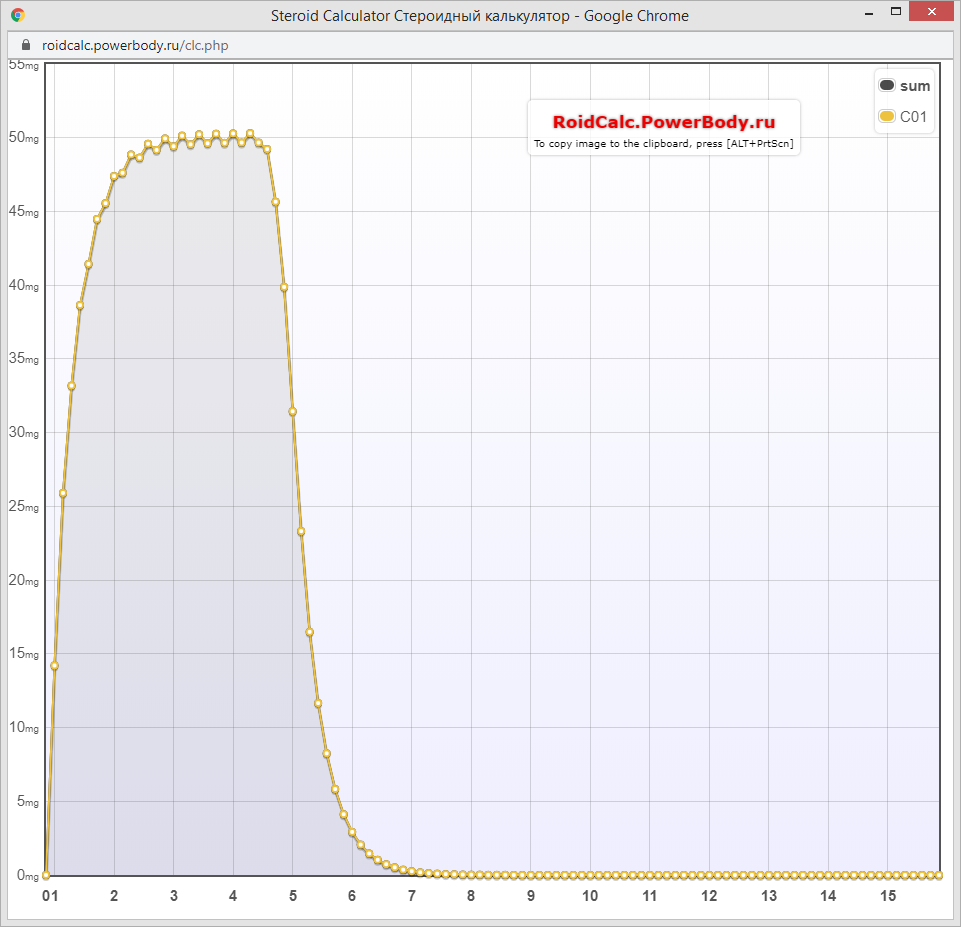This screenshot has height=927, width=961.
Task: Click the 50mg y-axis label
Action: 23,138
